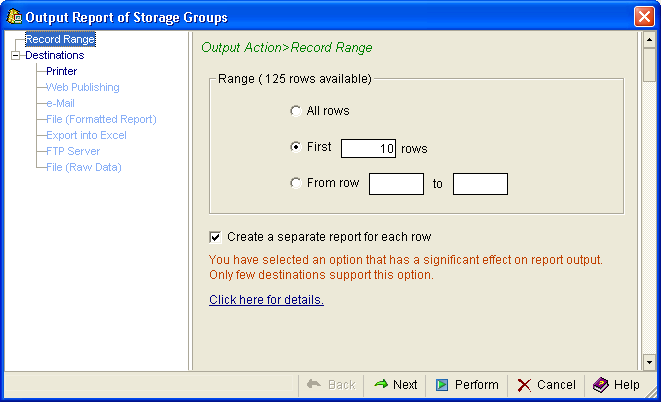The height and width of the screenshot is (402, 661).
Task: Click the First rows count field
Action: coord(368,148)
